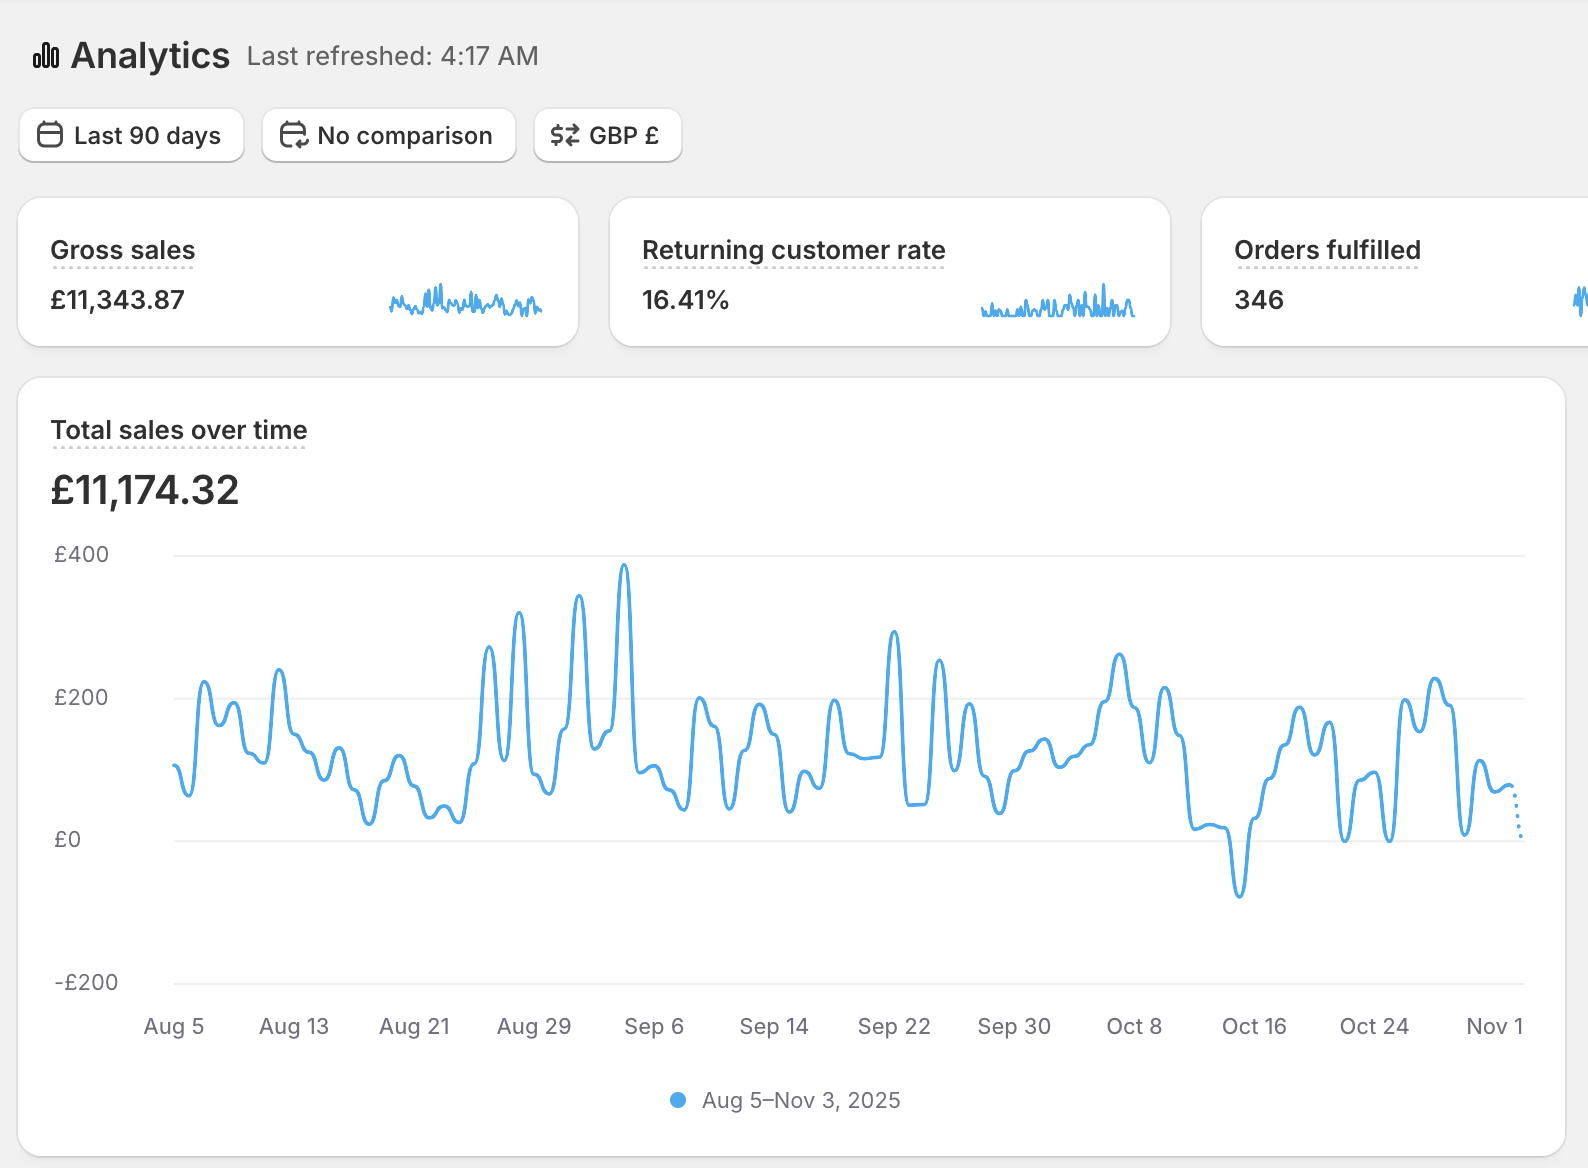Click the Aug 5–Nov 3, 2025 legend label
Viewport: 1588px width, 1168px height.
tap(801, 1100)
